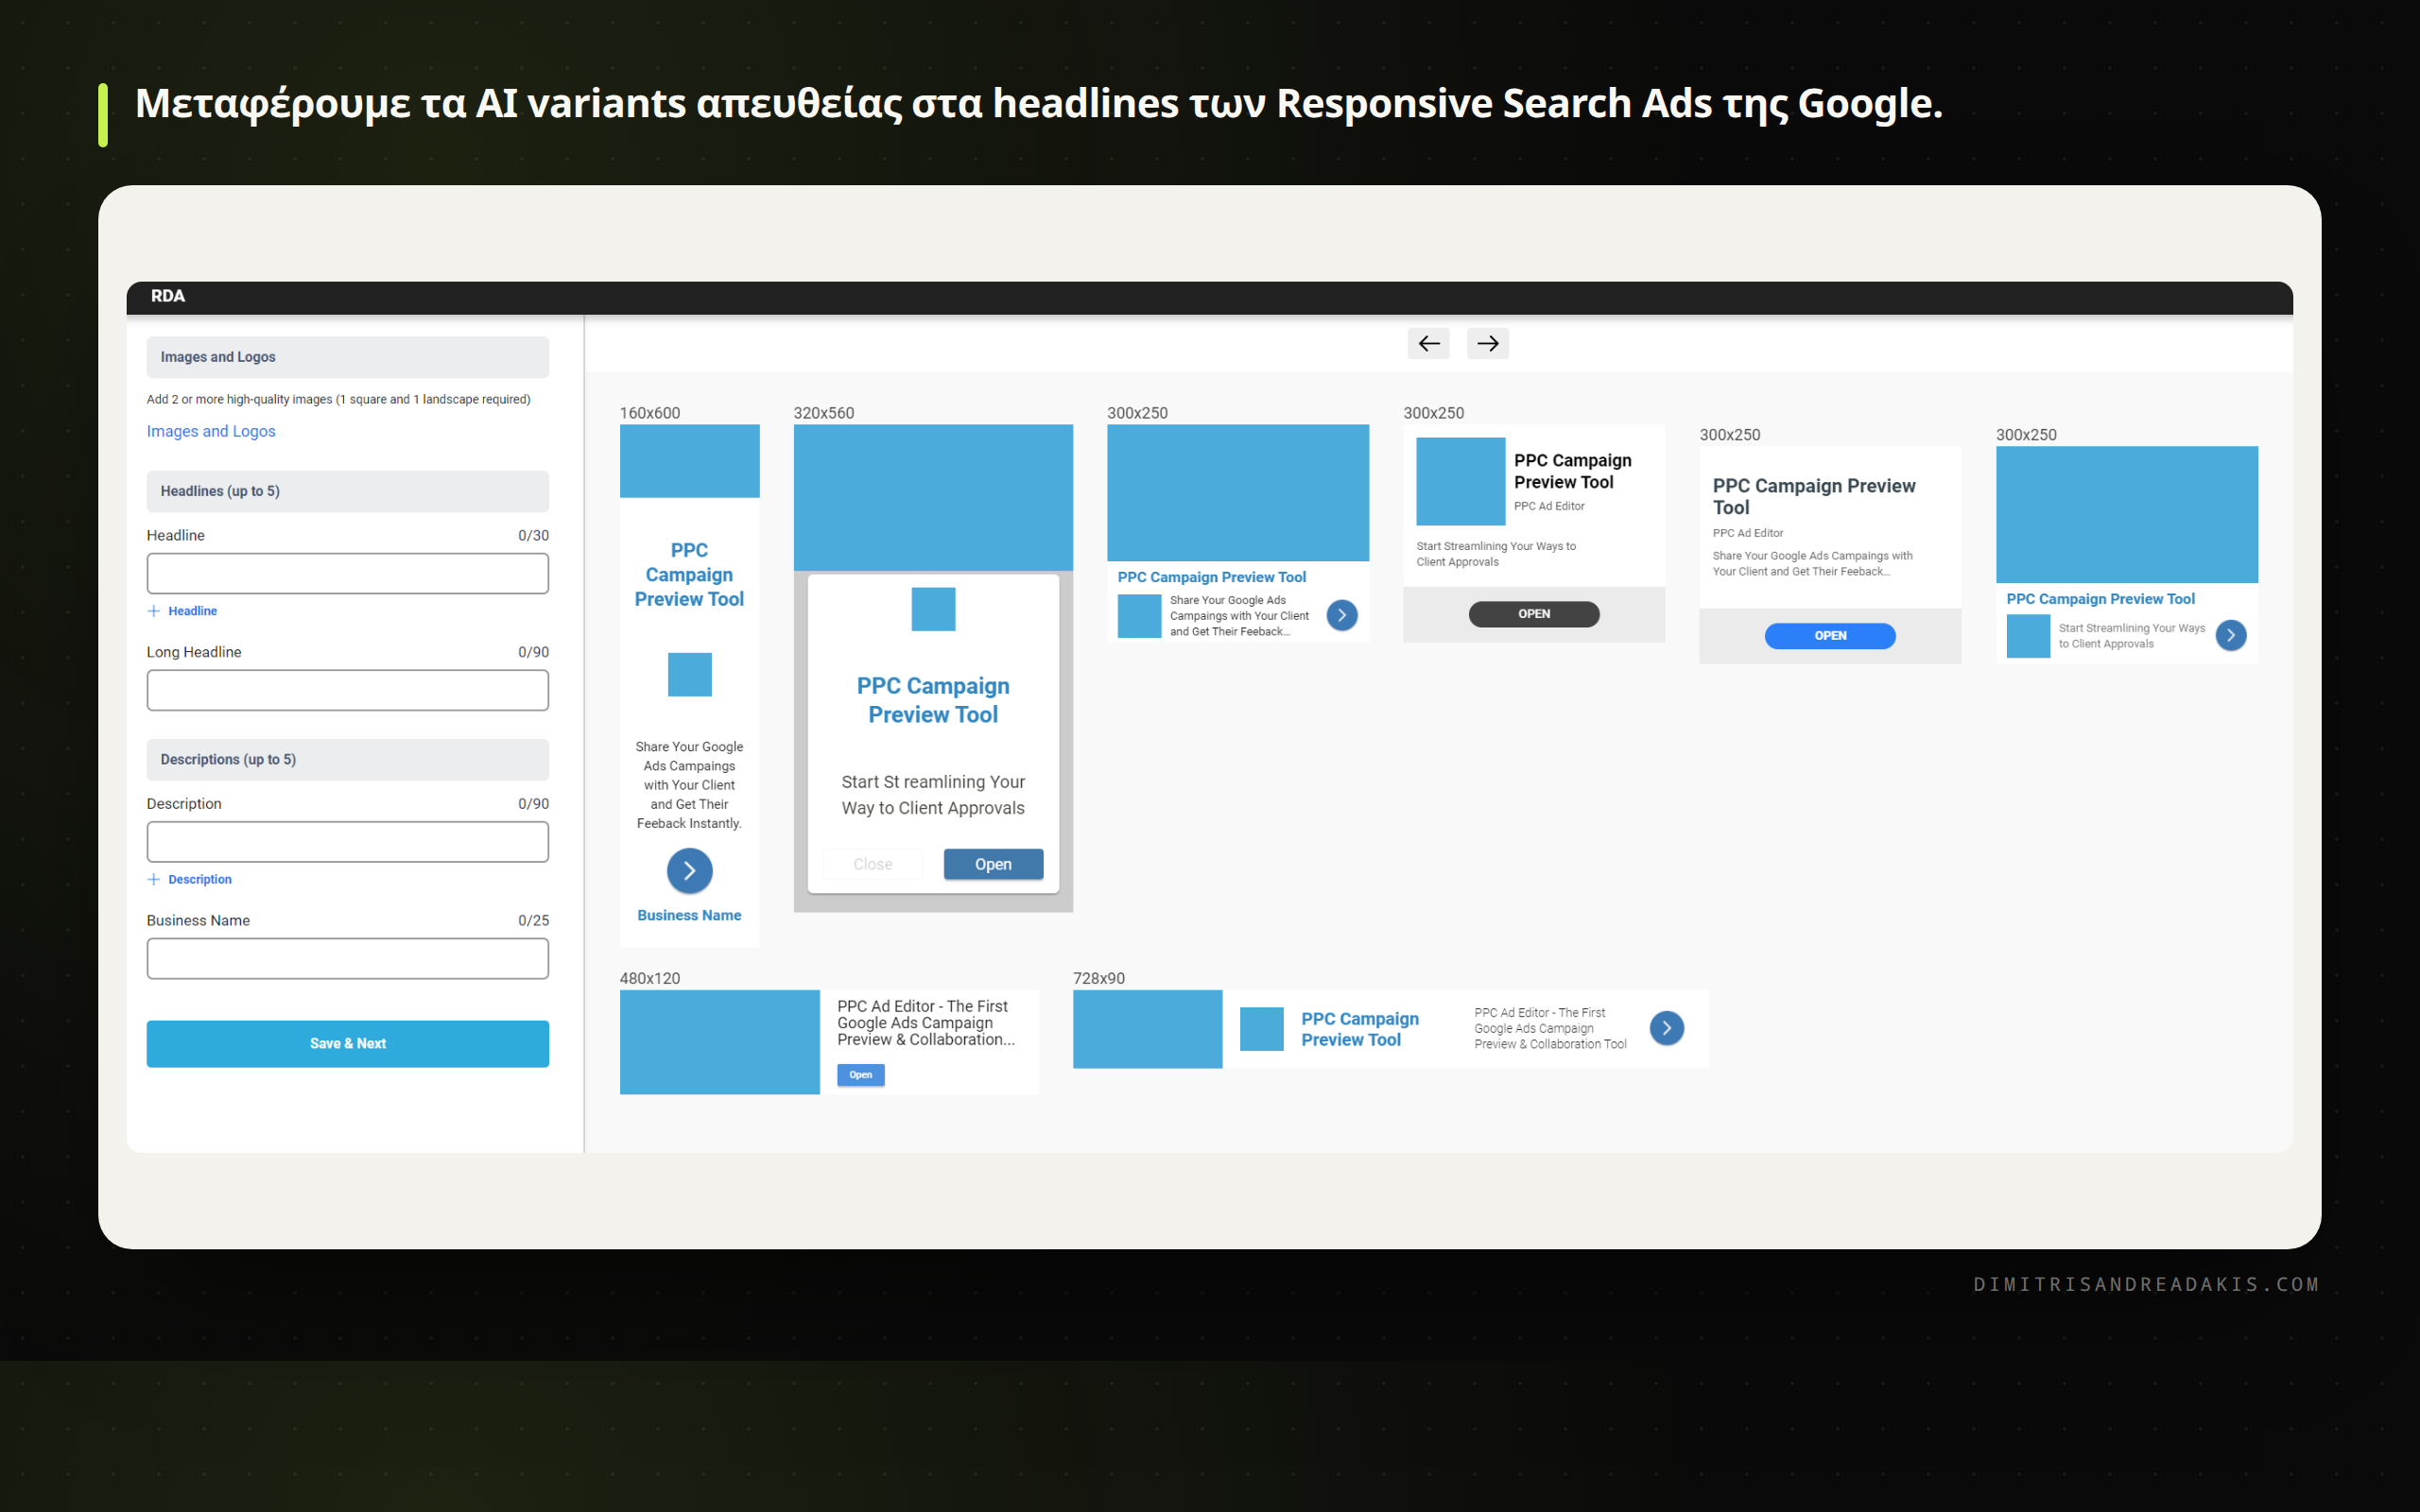The height and width of the screenshot is (1512, 2420).
Task: Click the RDA title tab
Action: 168,296
